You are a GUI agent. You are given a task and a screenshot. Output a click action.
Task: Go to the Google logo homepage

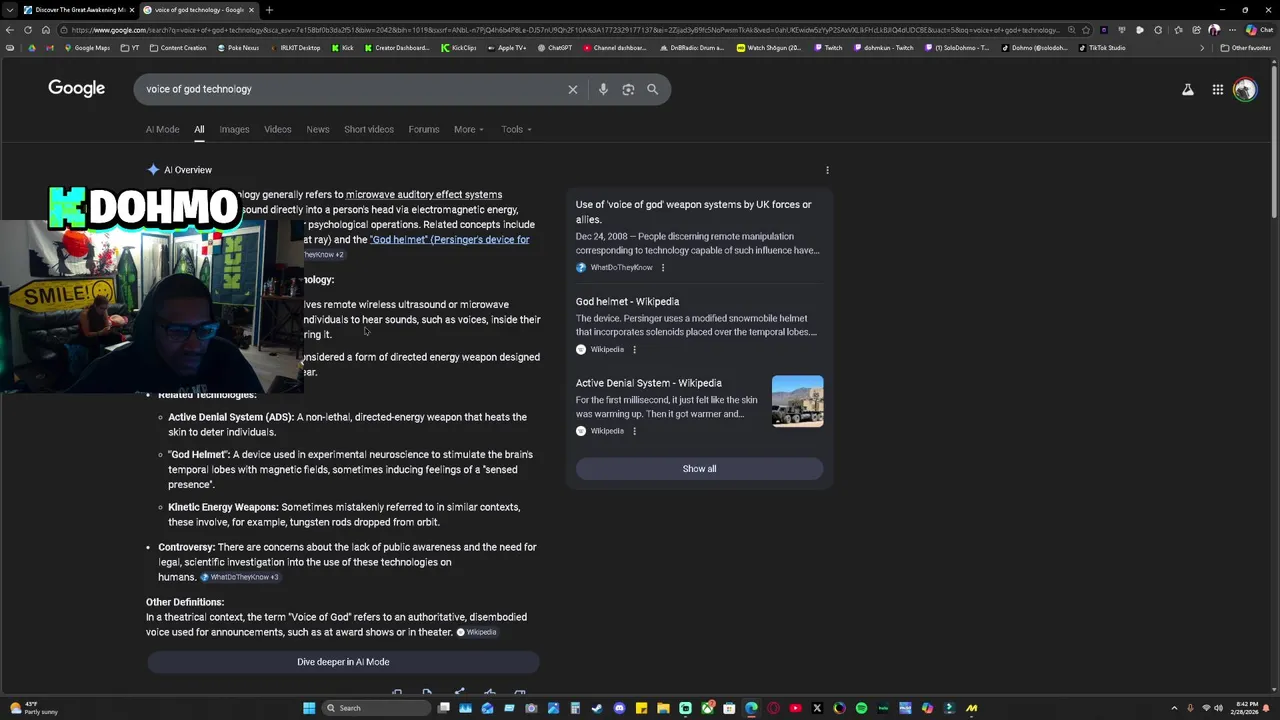pyautogui.click(x=76, y=88)
